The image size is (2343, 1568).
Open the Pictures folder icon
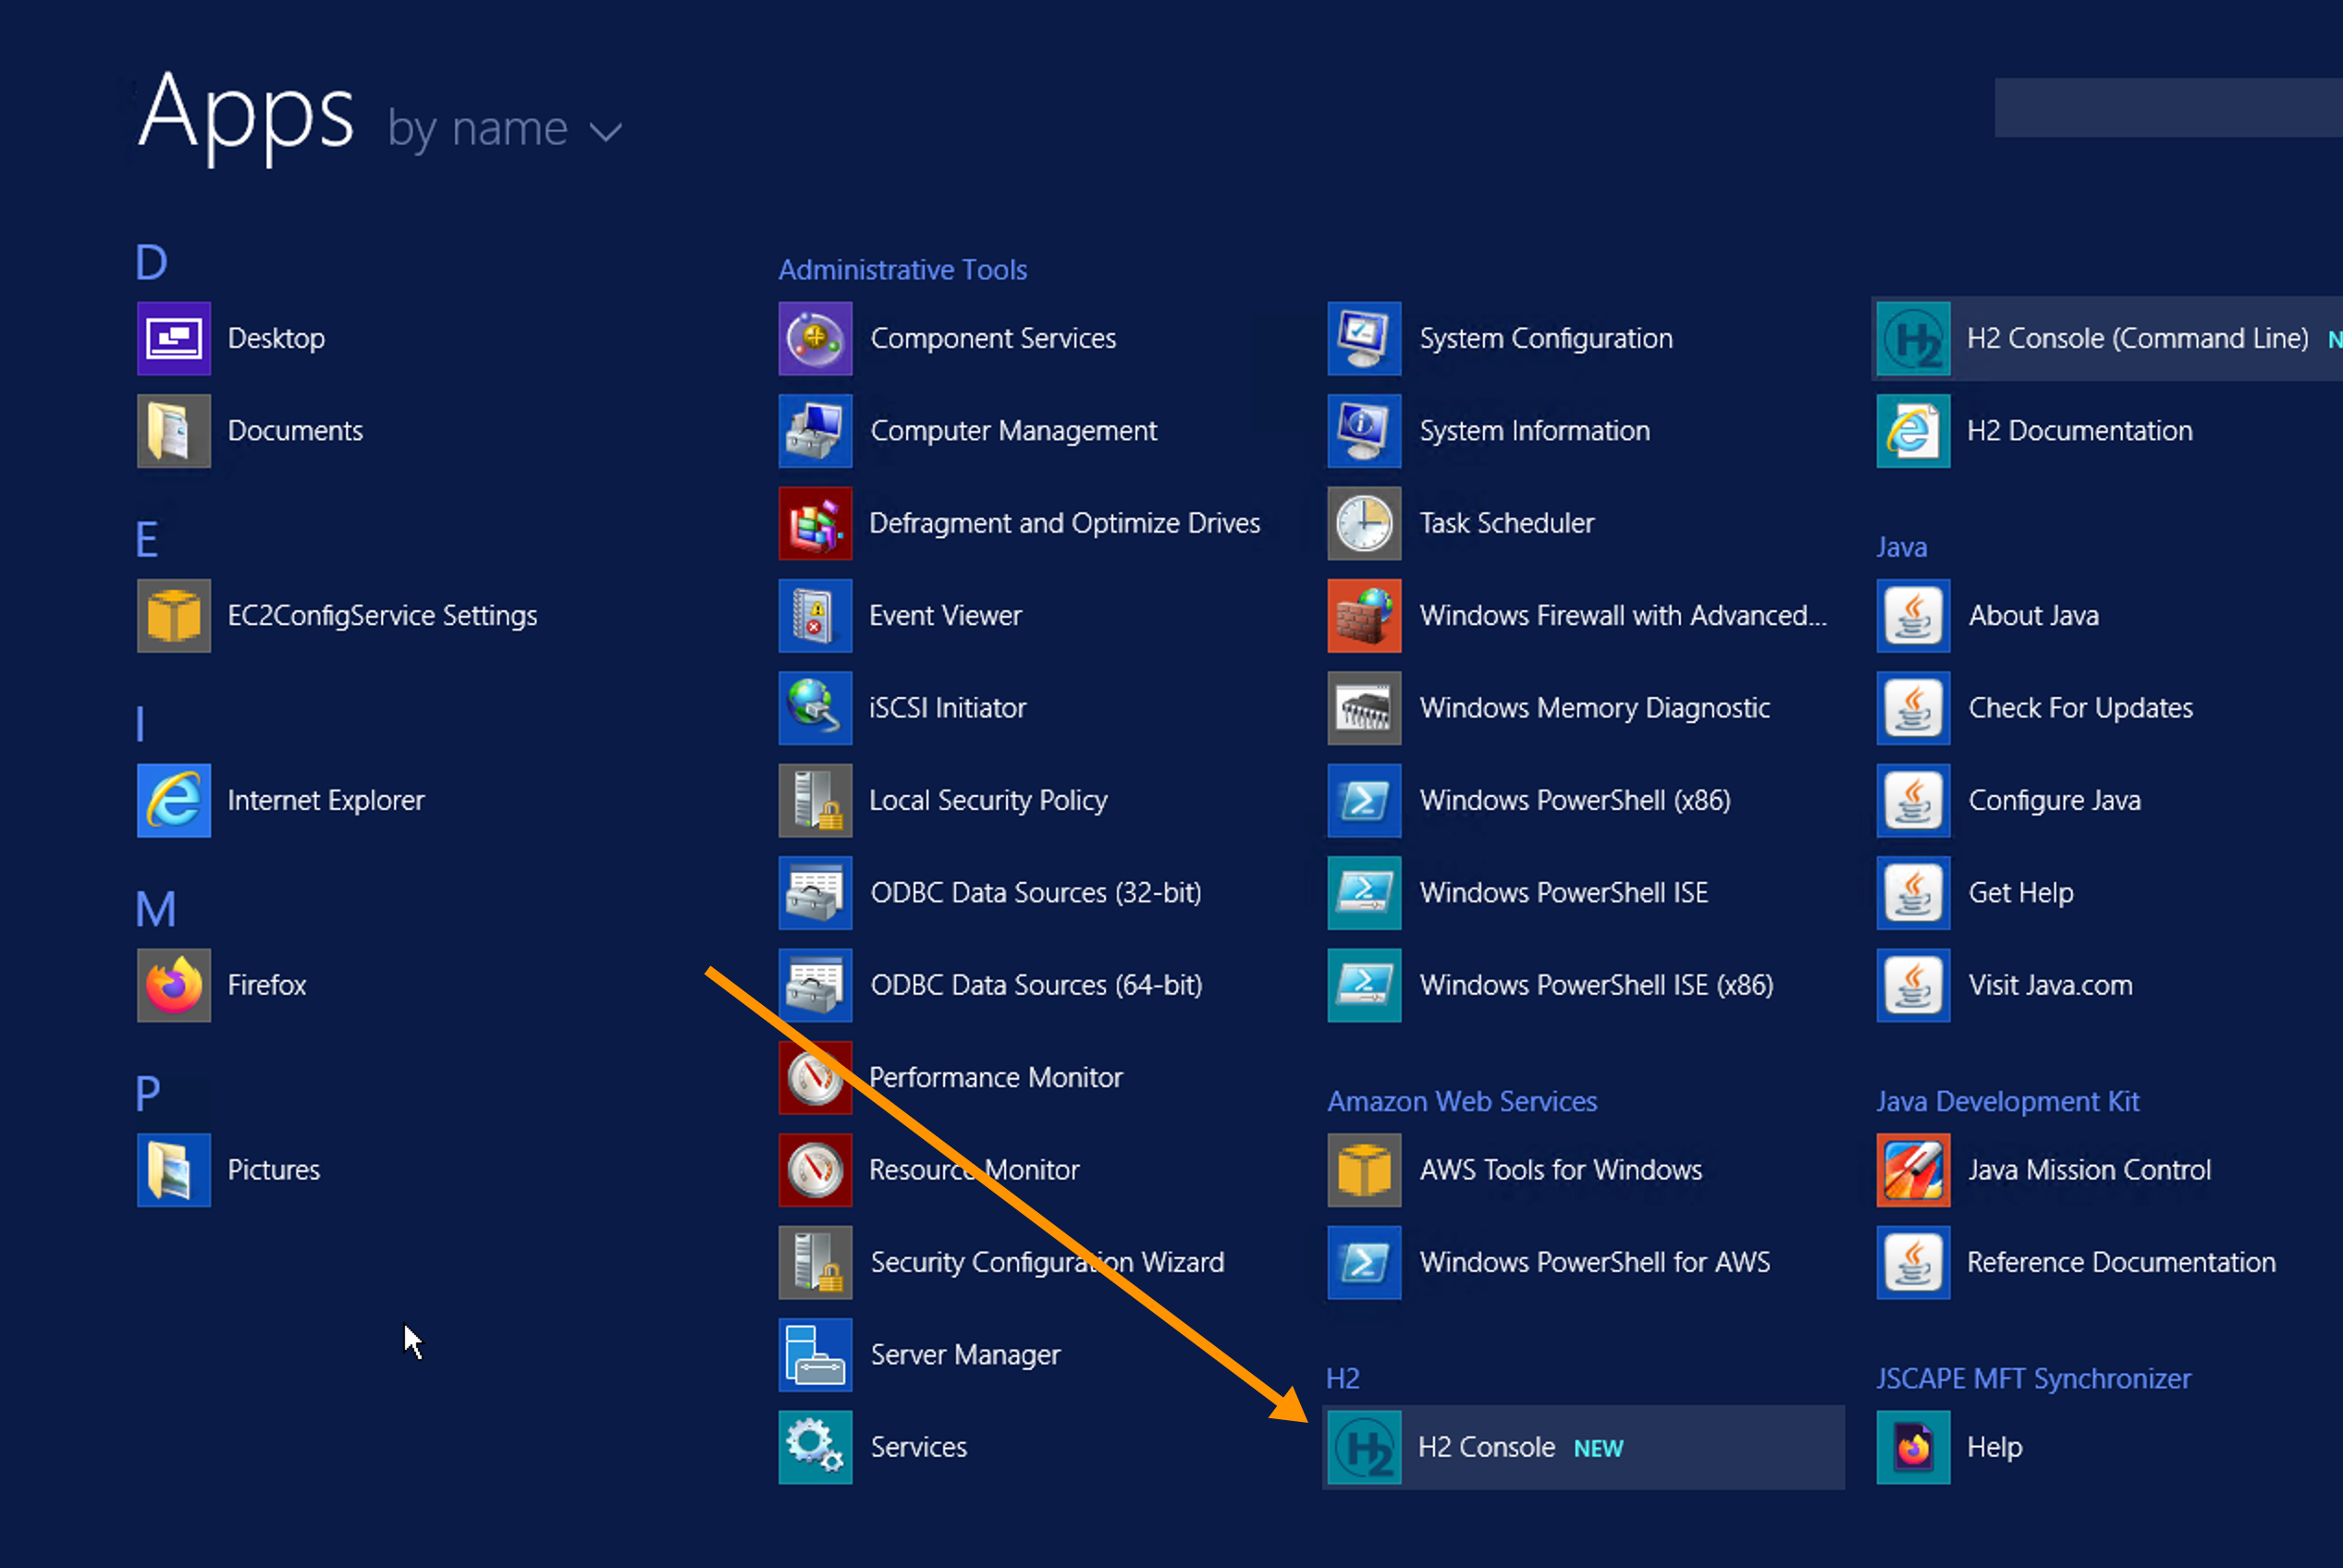point(174,1170)
